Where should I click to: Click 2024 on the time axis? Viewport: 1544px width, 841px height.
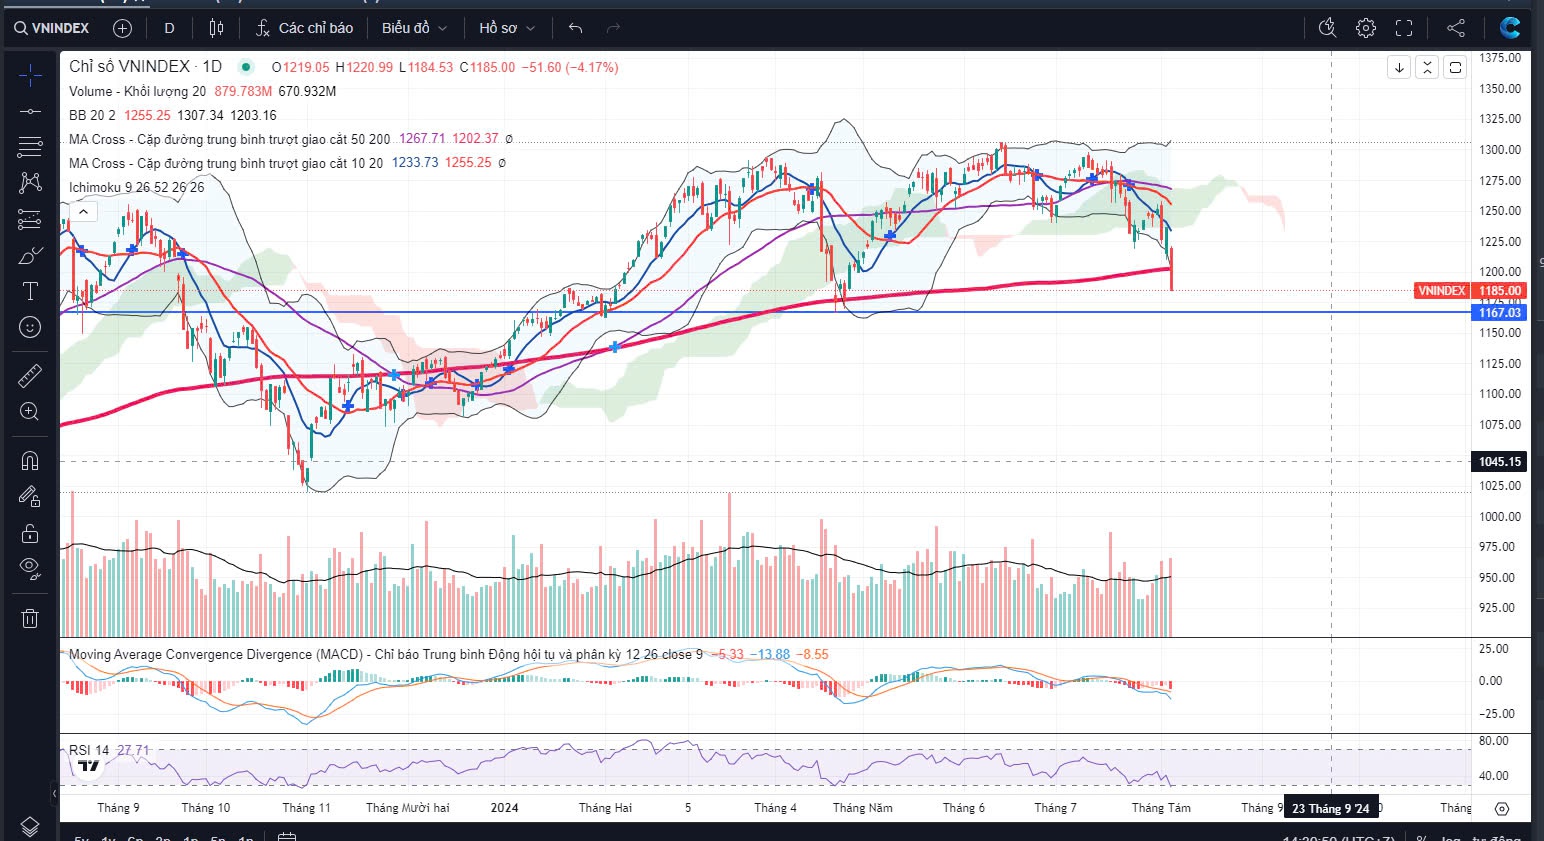tap(505, 808)
